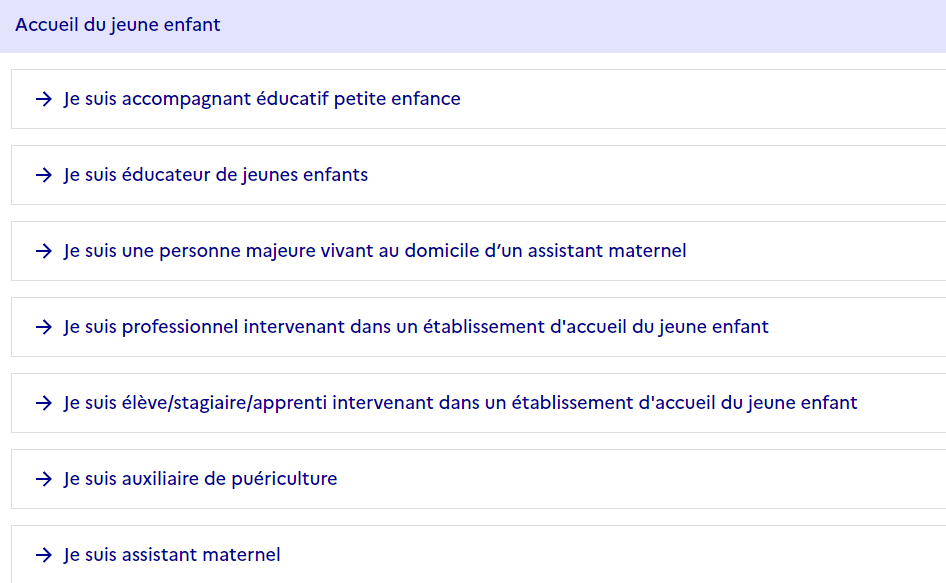Click arrow icon beside auxiliaire de puériculture

click(43, 479)
